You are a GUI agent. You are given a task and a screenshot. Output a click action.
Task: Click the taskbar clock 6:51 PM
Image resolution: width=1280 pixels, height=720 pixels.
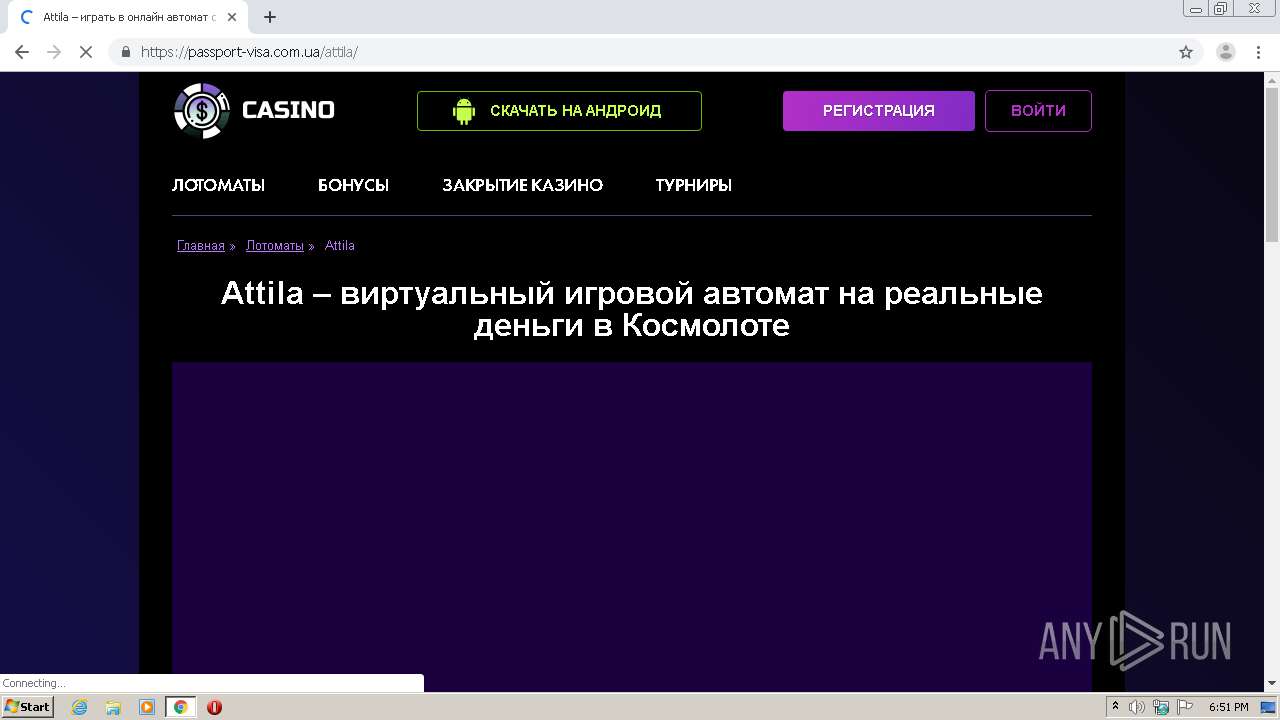(x=1228, y=707)
